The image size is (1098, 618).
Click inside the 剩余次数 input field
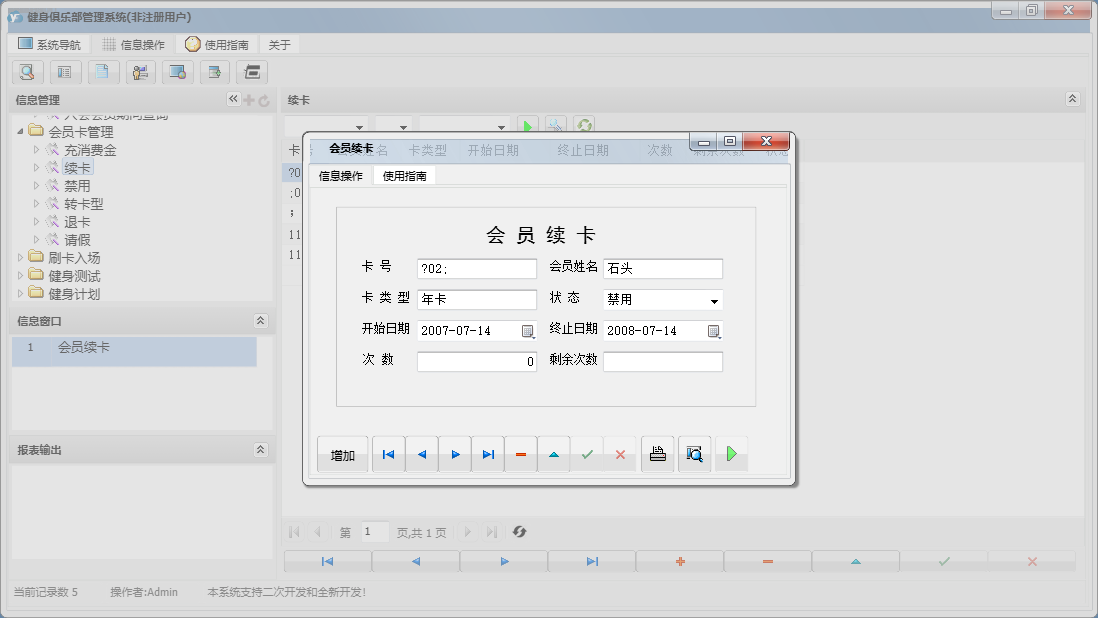coord(665,361)
